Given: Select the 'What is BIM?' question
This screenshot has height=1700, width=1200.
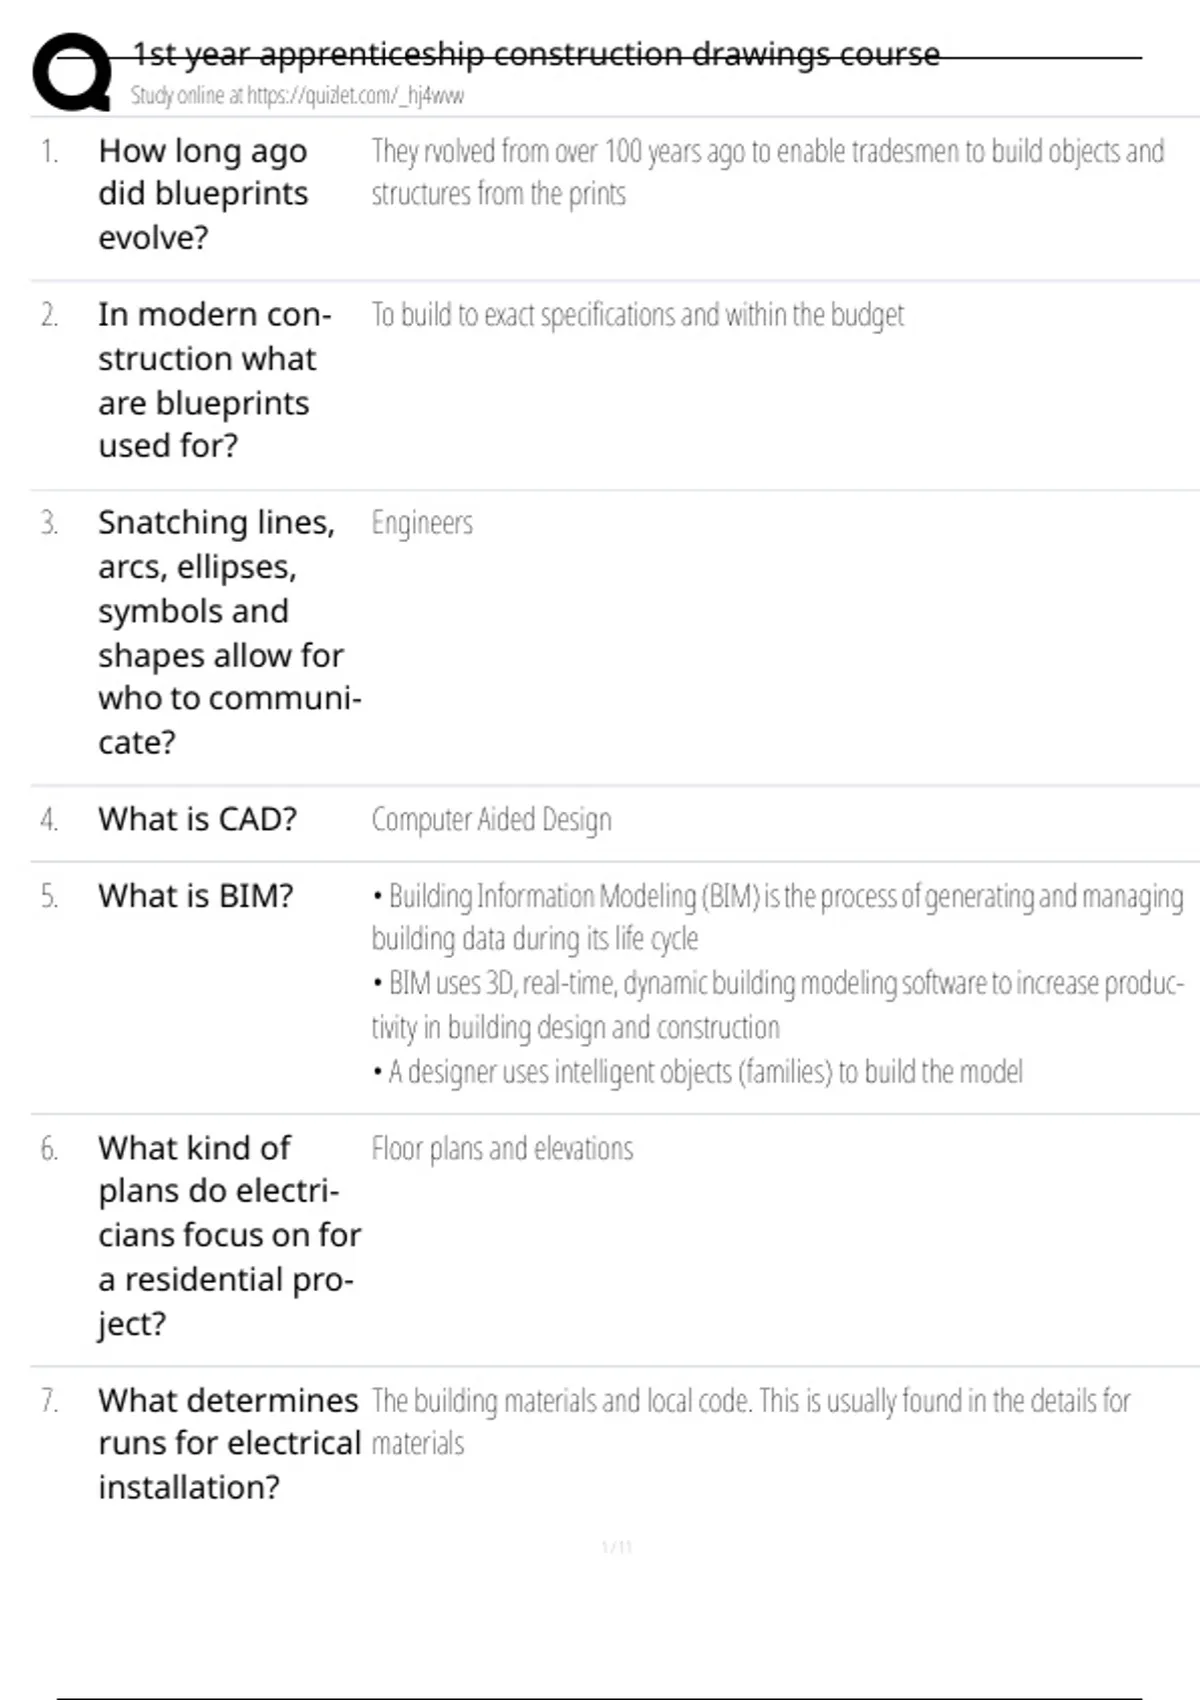Looking at the screenshot, I should 196,896.
